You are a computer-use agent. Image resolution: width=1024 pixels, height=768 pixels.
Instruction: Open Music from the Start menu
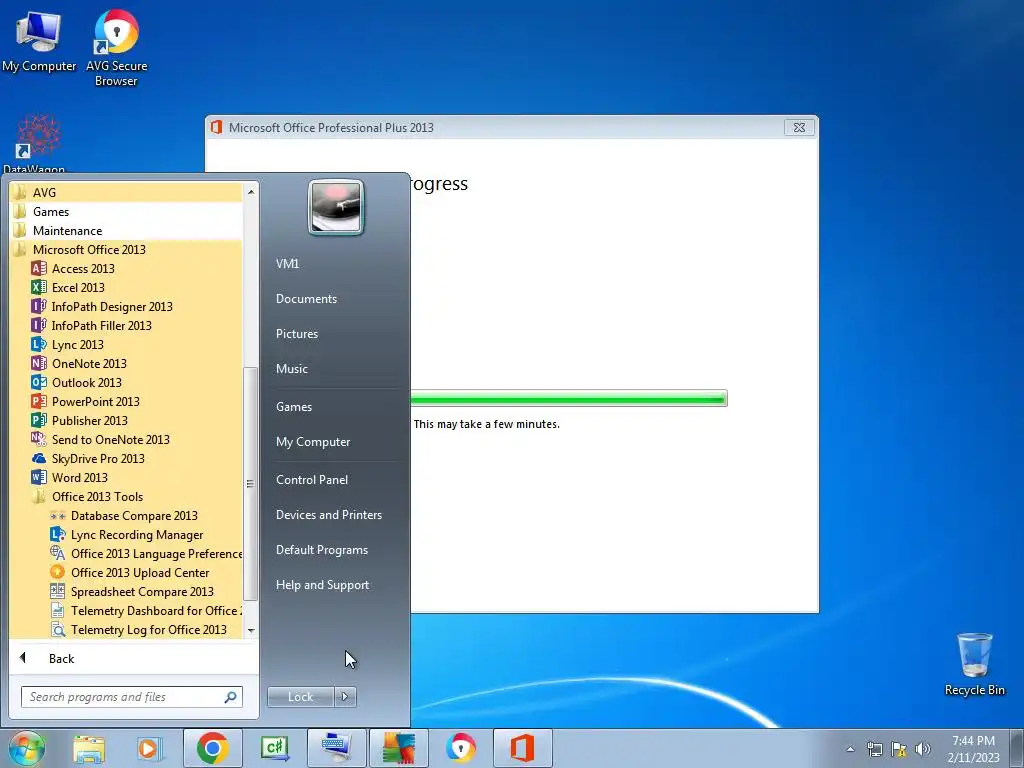pyautogui.click(x=291, y=369)
